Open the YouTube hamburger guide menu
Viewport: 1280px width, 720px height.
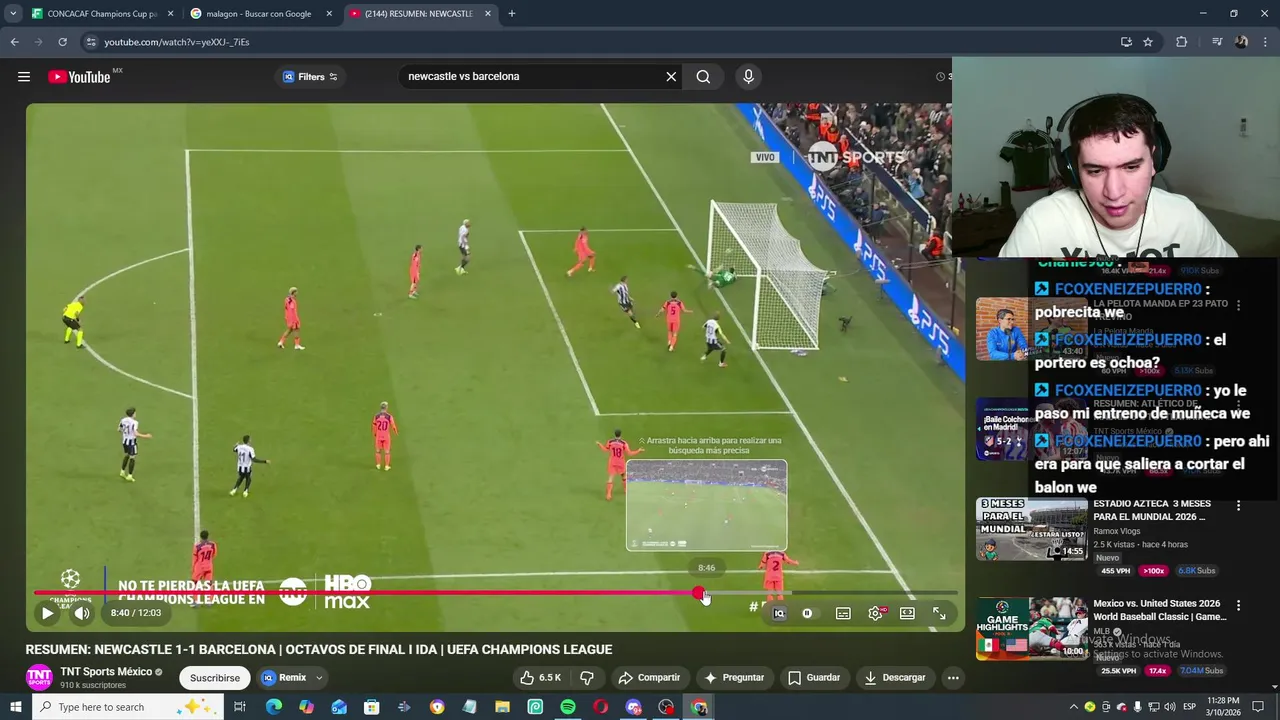tap(24, 77)
